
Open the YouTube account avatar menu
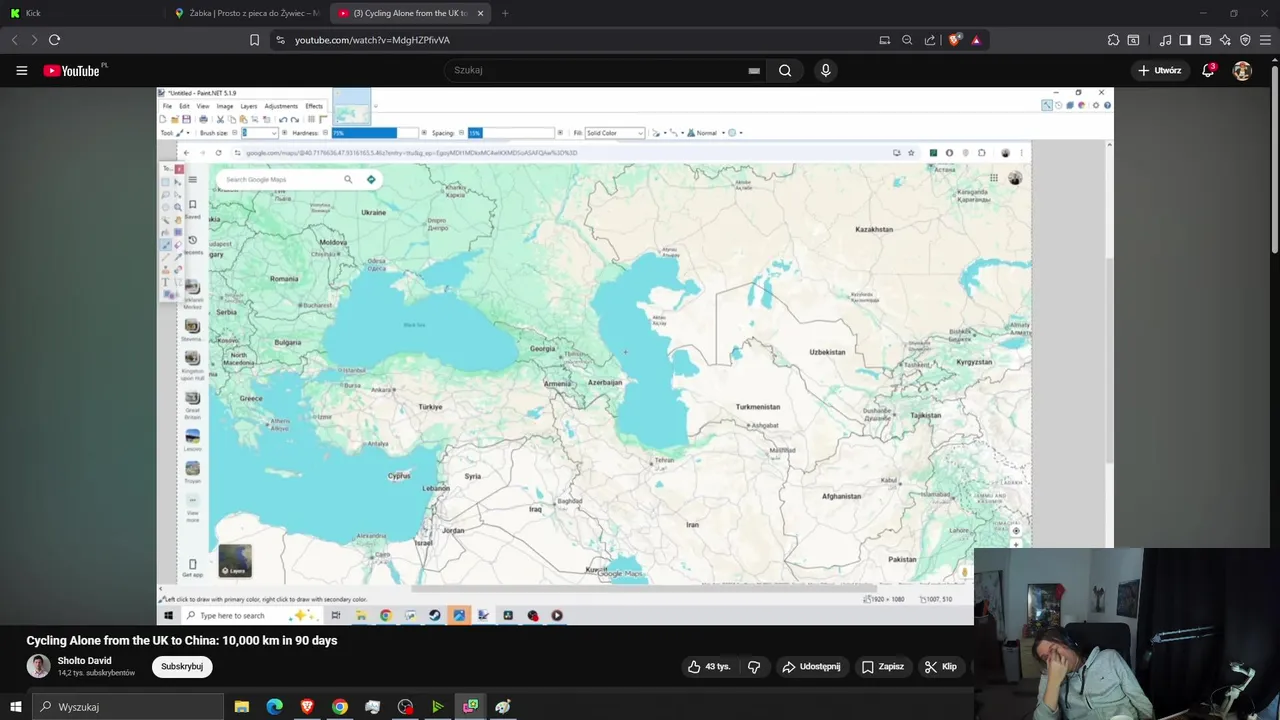1242,70
